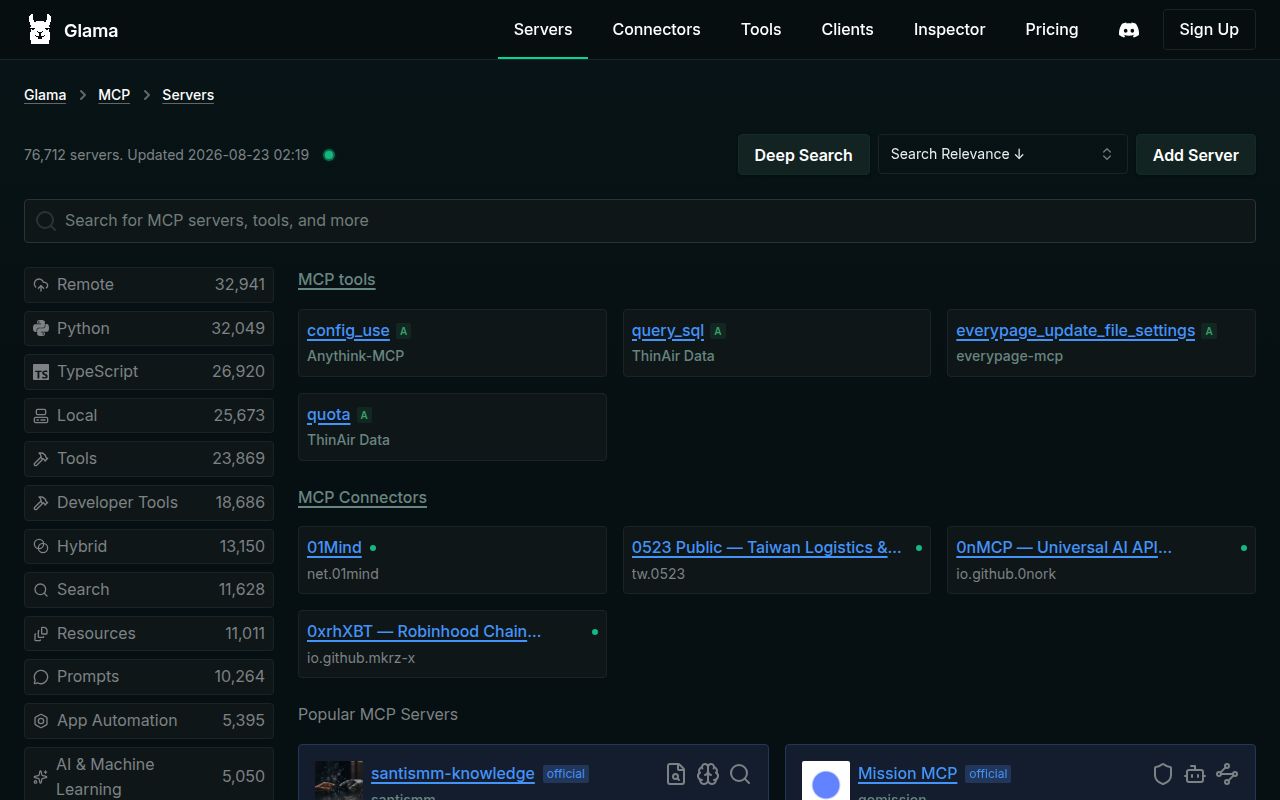Screen dimensions: 1280x800
Task: Open the 01Mind connector link
Action: pyautogui.click(x=334, y=548)
